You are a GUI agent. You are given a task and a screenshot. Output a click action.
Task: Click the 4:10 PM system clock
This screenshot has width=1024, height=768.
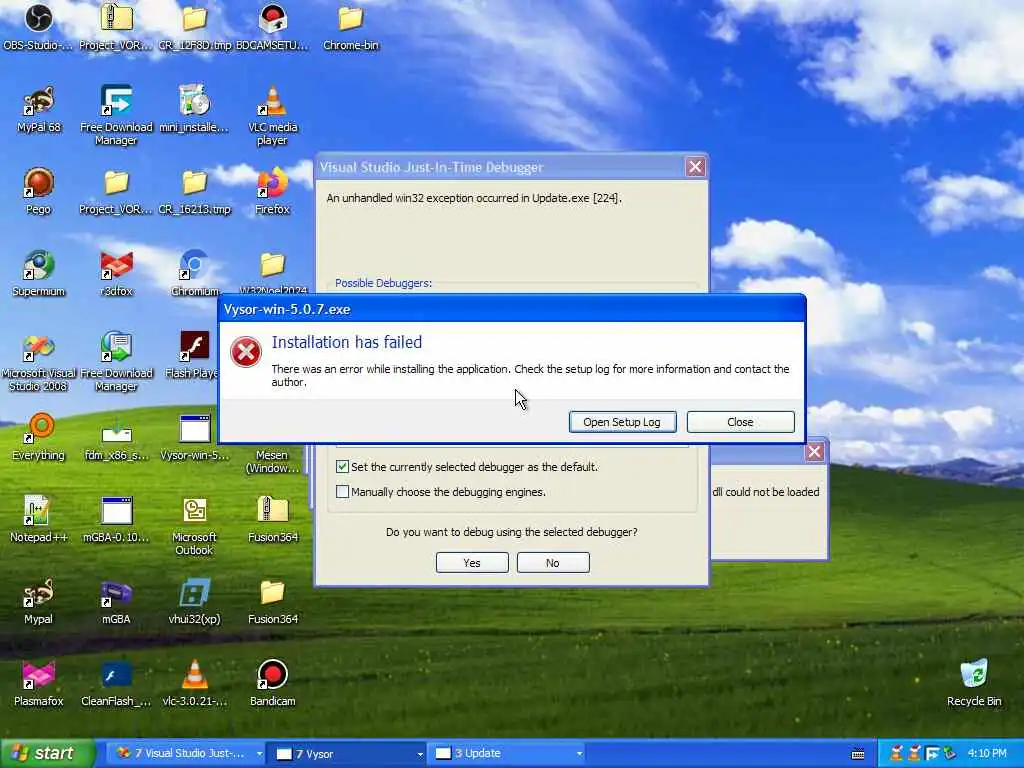point(987,753)
